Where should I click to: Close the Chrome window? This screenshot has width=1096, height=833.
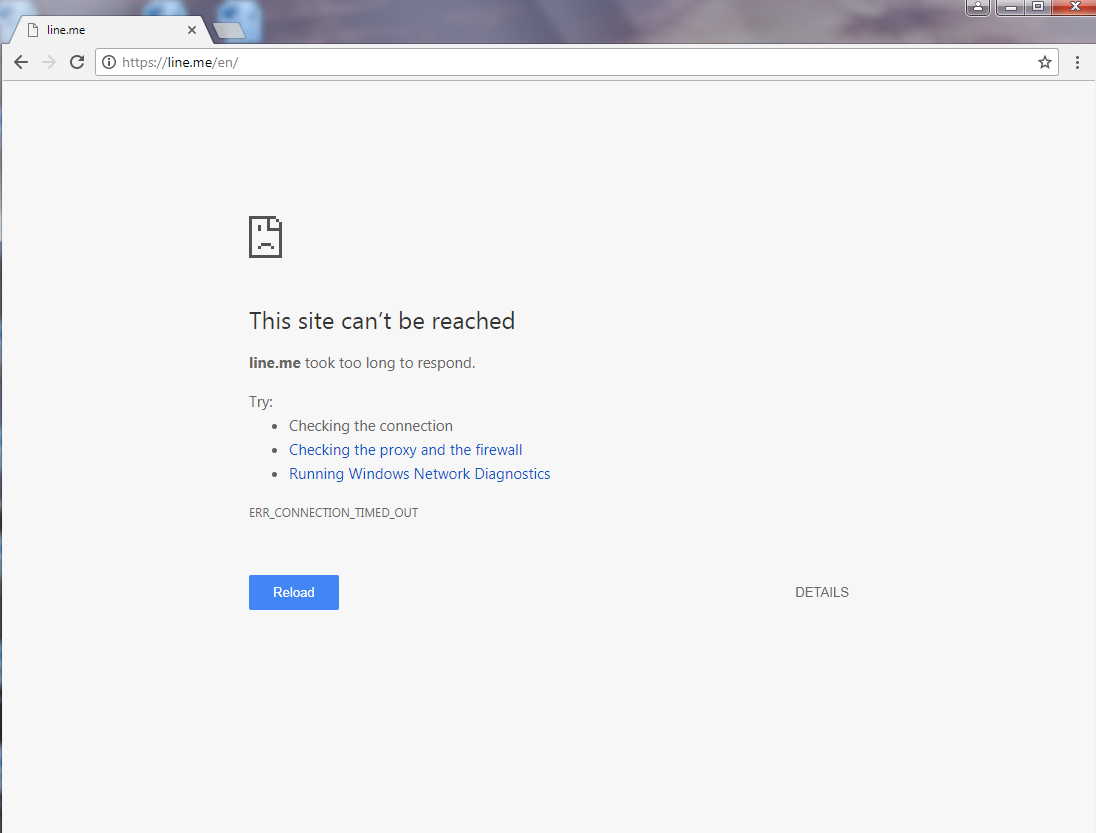[x=1074, y=7]
